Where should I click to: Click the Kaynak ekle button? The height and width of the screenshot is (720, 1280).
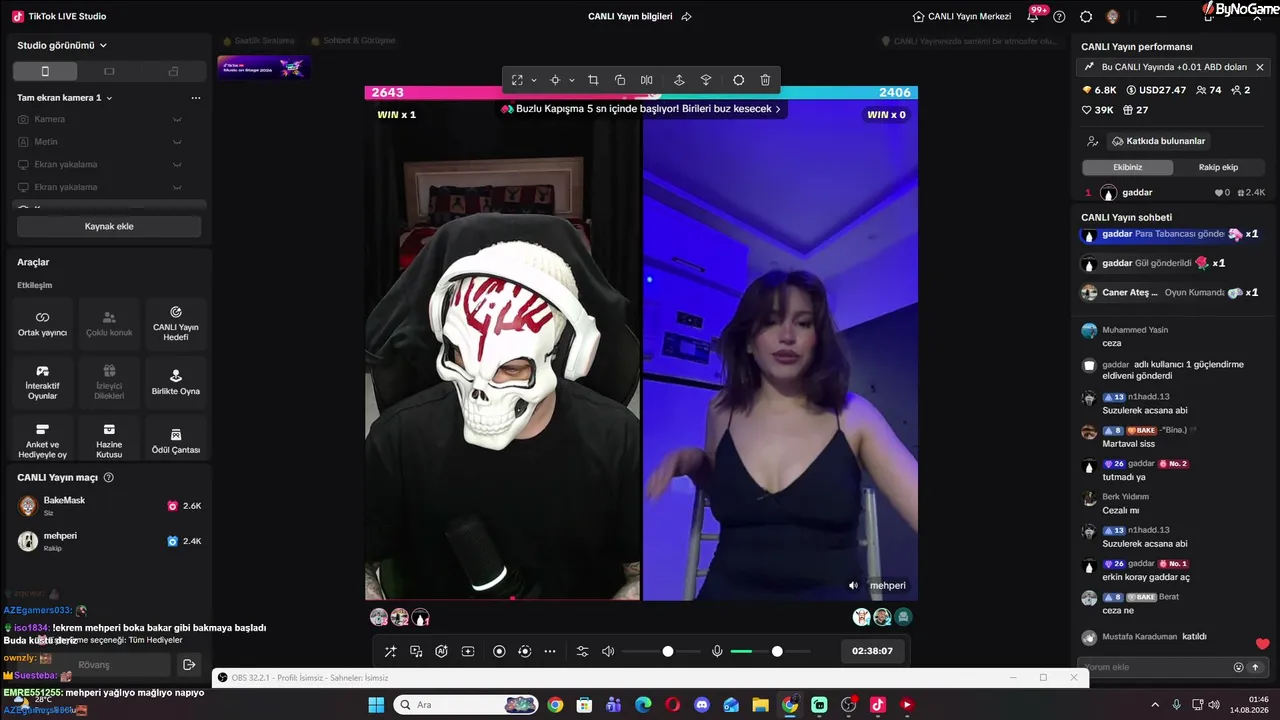pyautogui.click(x=109, y=226)
